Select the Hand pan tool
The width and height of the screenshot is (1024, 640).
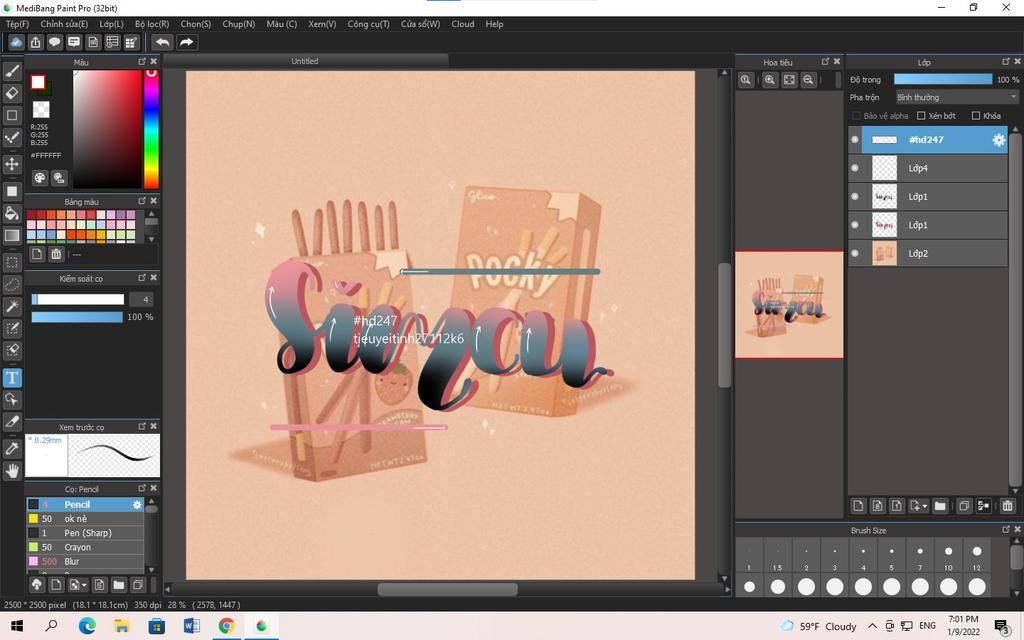pyautogui.click(x=12, y=470)
